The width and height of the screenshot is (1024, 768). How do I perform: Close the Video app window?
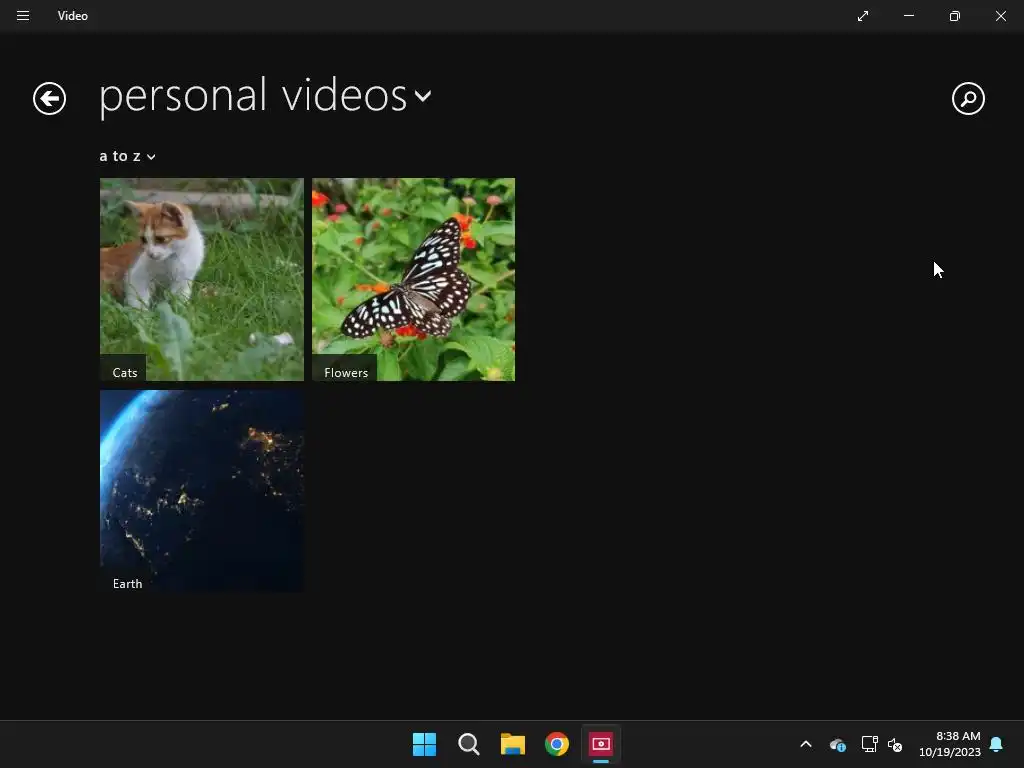coord(1000,16)
